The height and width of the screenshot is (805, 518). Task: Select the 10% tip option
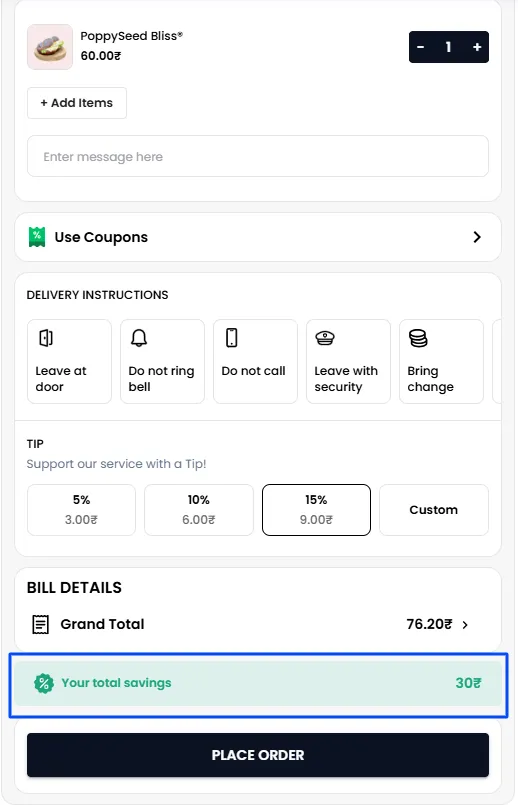pyautogui.click(x=199, y=510)
